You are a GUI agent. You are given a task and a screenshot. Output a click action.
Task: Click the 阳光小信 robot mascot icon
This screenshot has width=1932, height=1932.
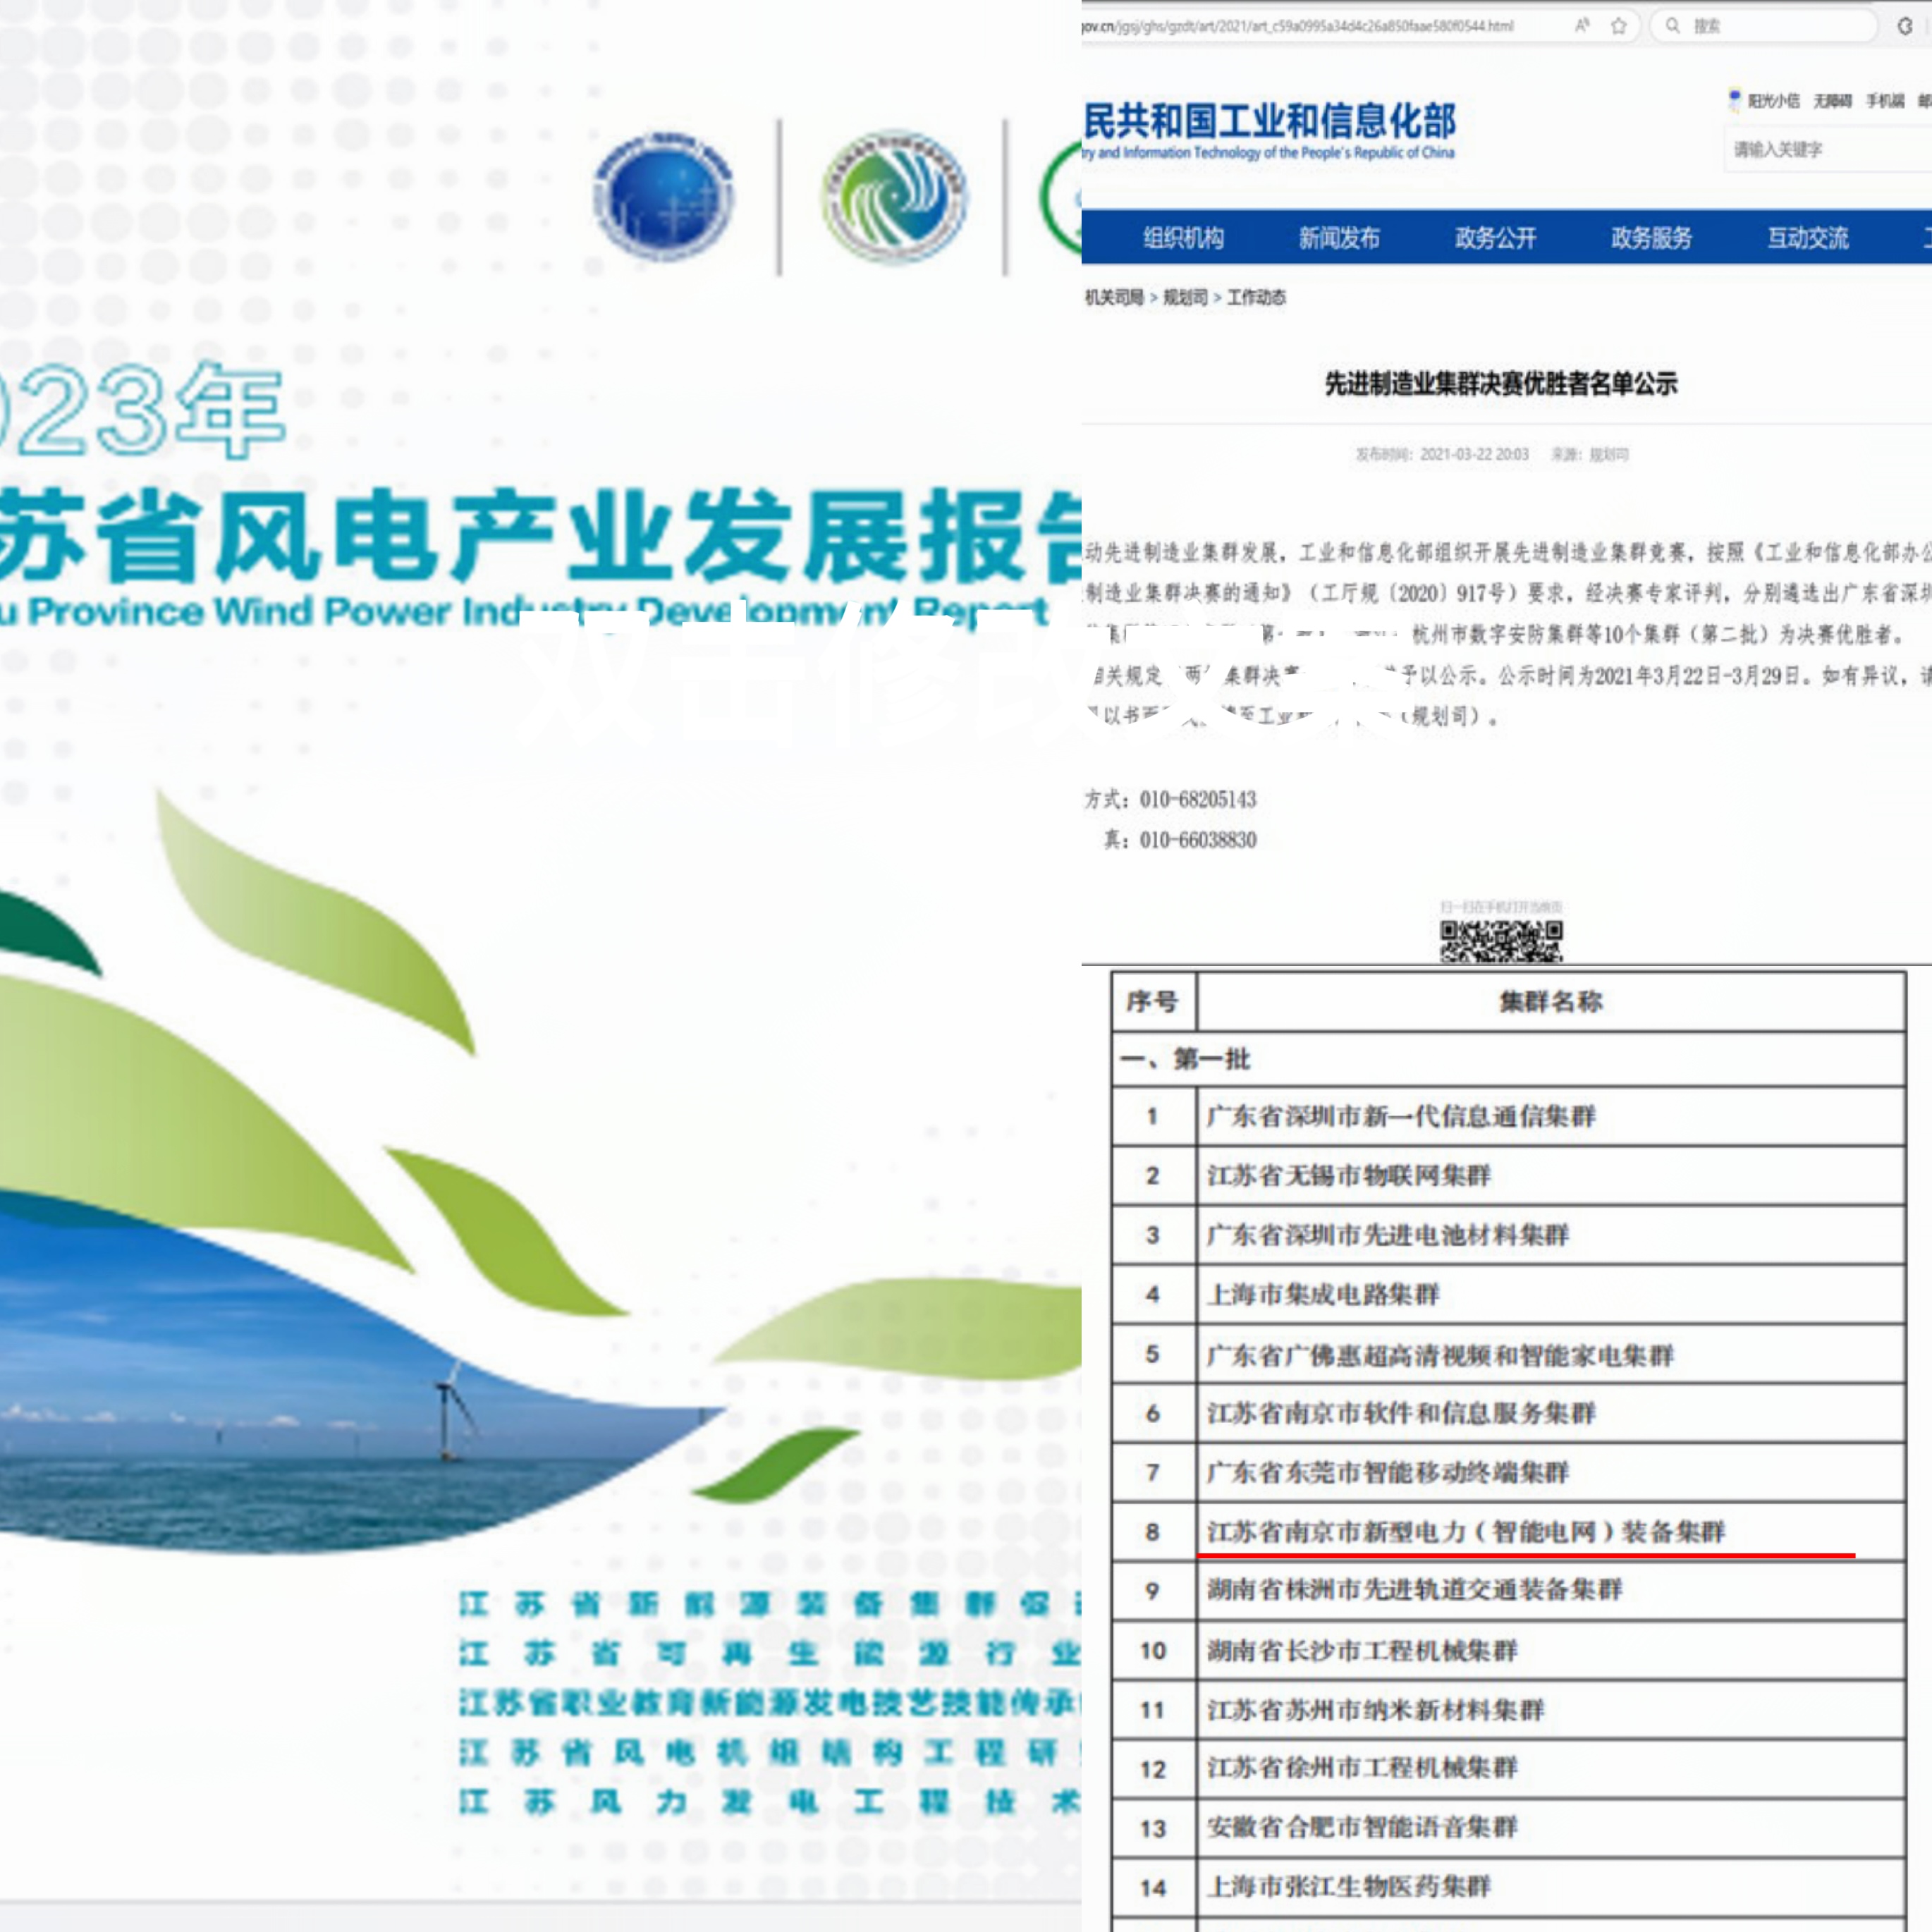(x=1735, y=99)
